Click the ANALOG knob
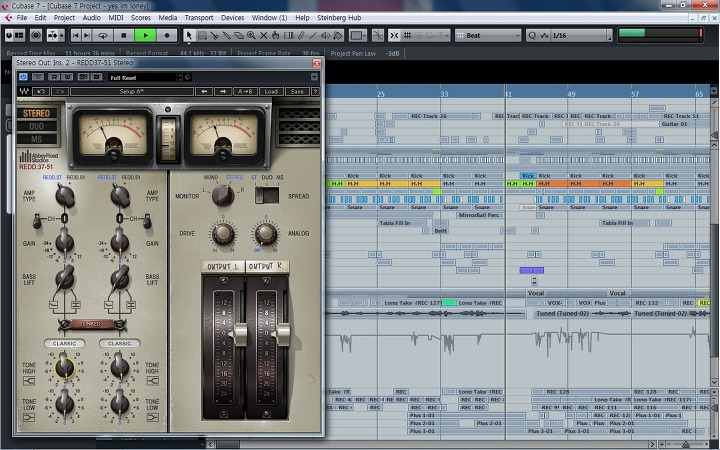 (265, 234)
